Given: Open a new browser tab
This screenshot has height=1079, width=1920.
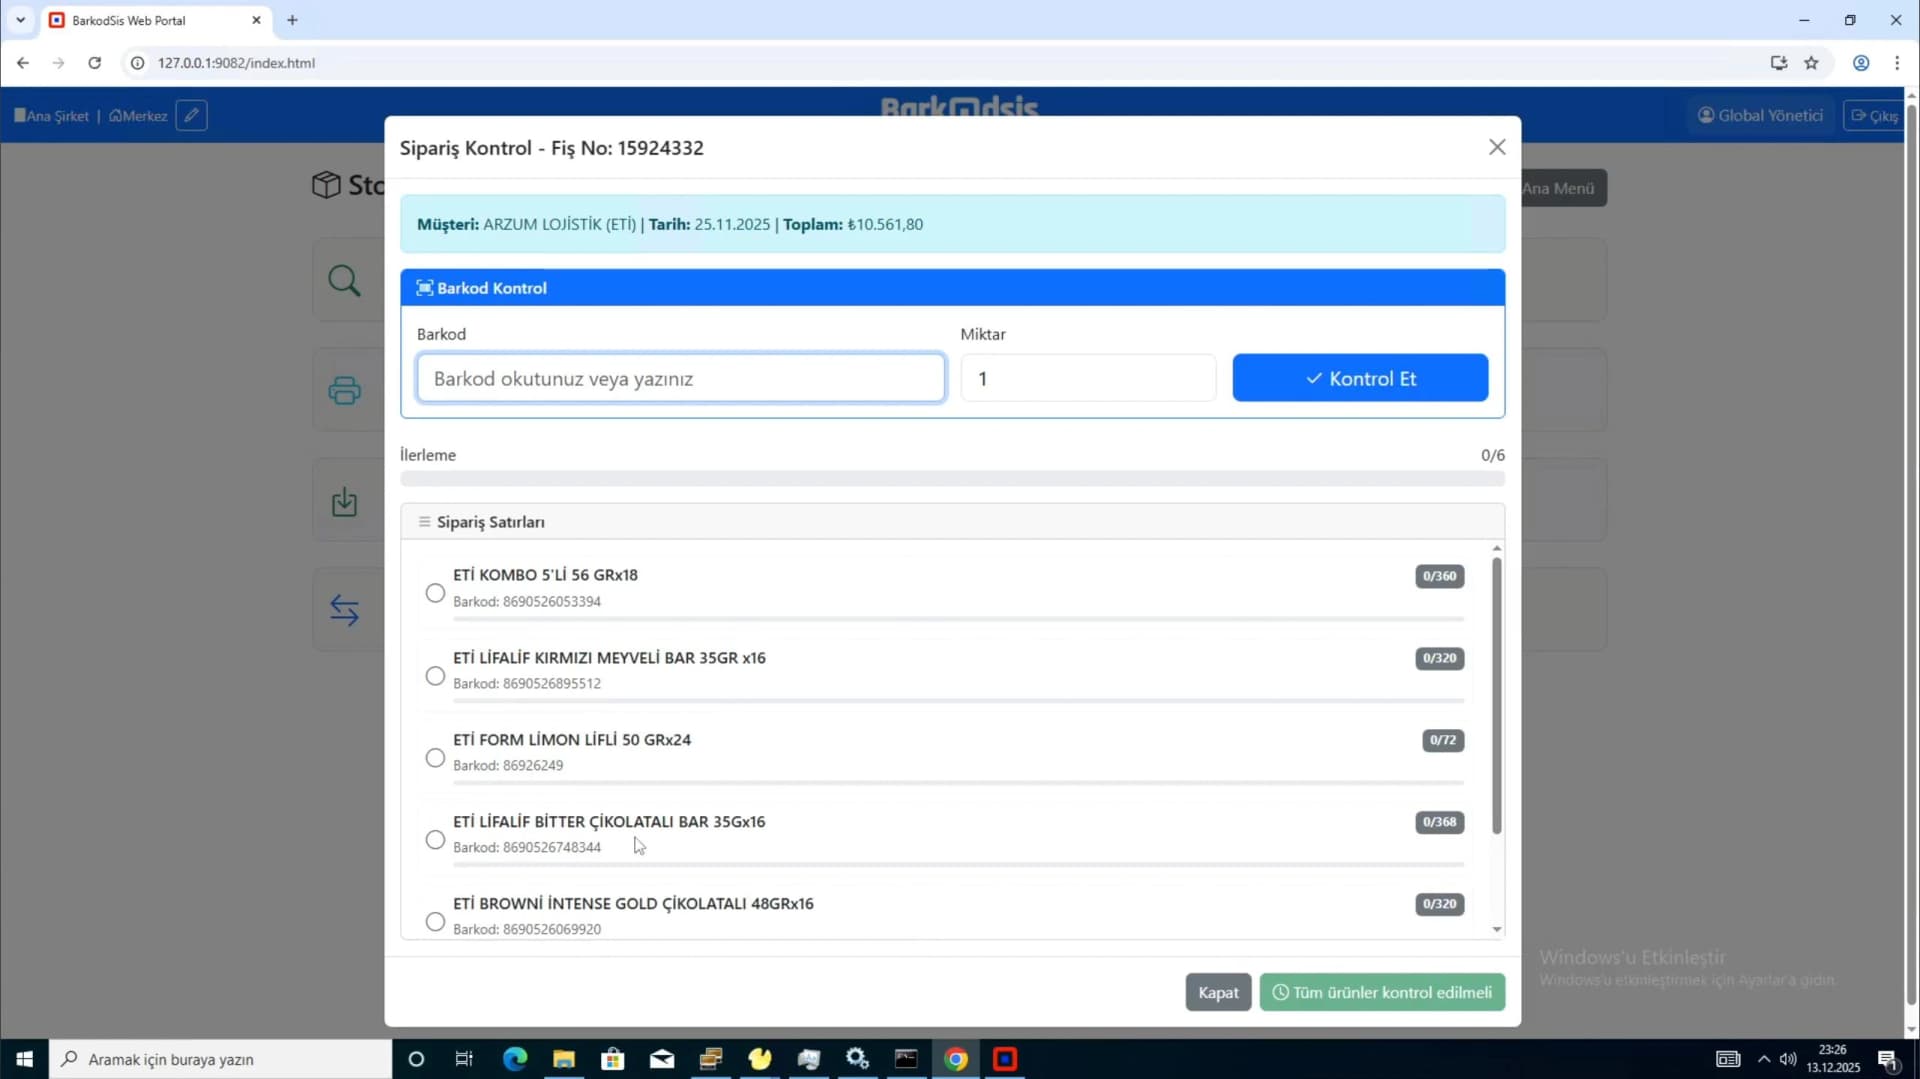Looking at the screenshot, I should [292, 20].
